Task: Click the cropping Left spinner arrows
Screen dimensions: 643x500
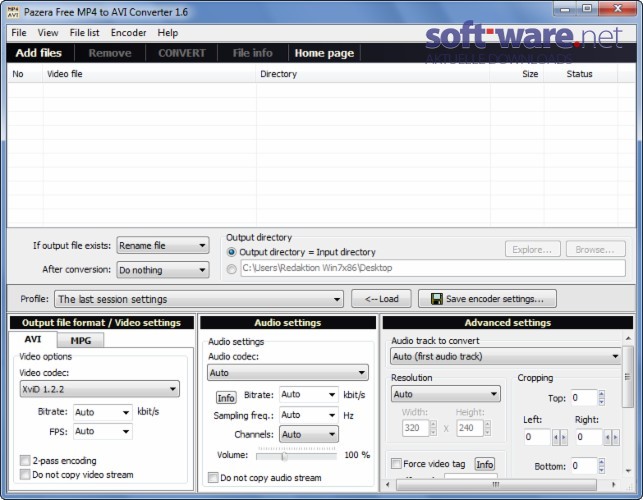Action: pyautogui.click(x=560, y=437)
